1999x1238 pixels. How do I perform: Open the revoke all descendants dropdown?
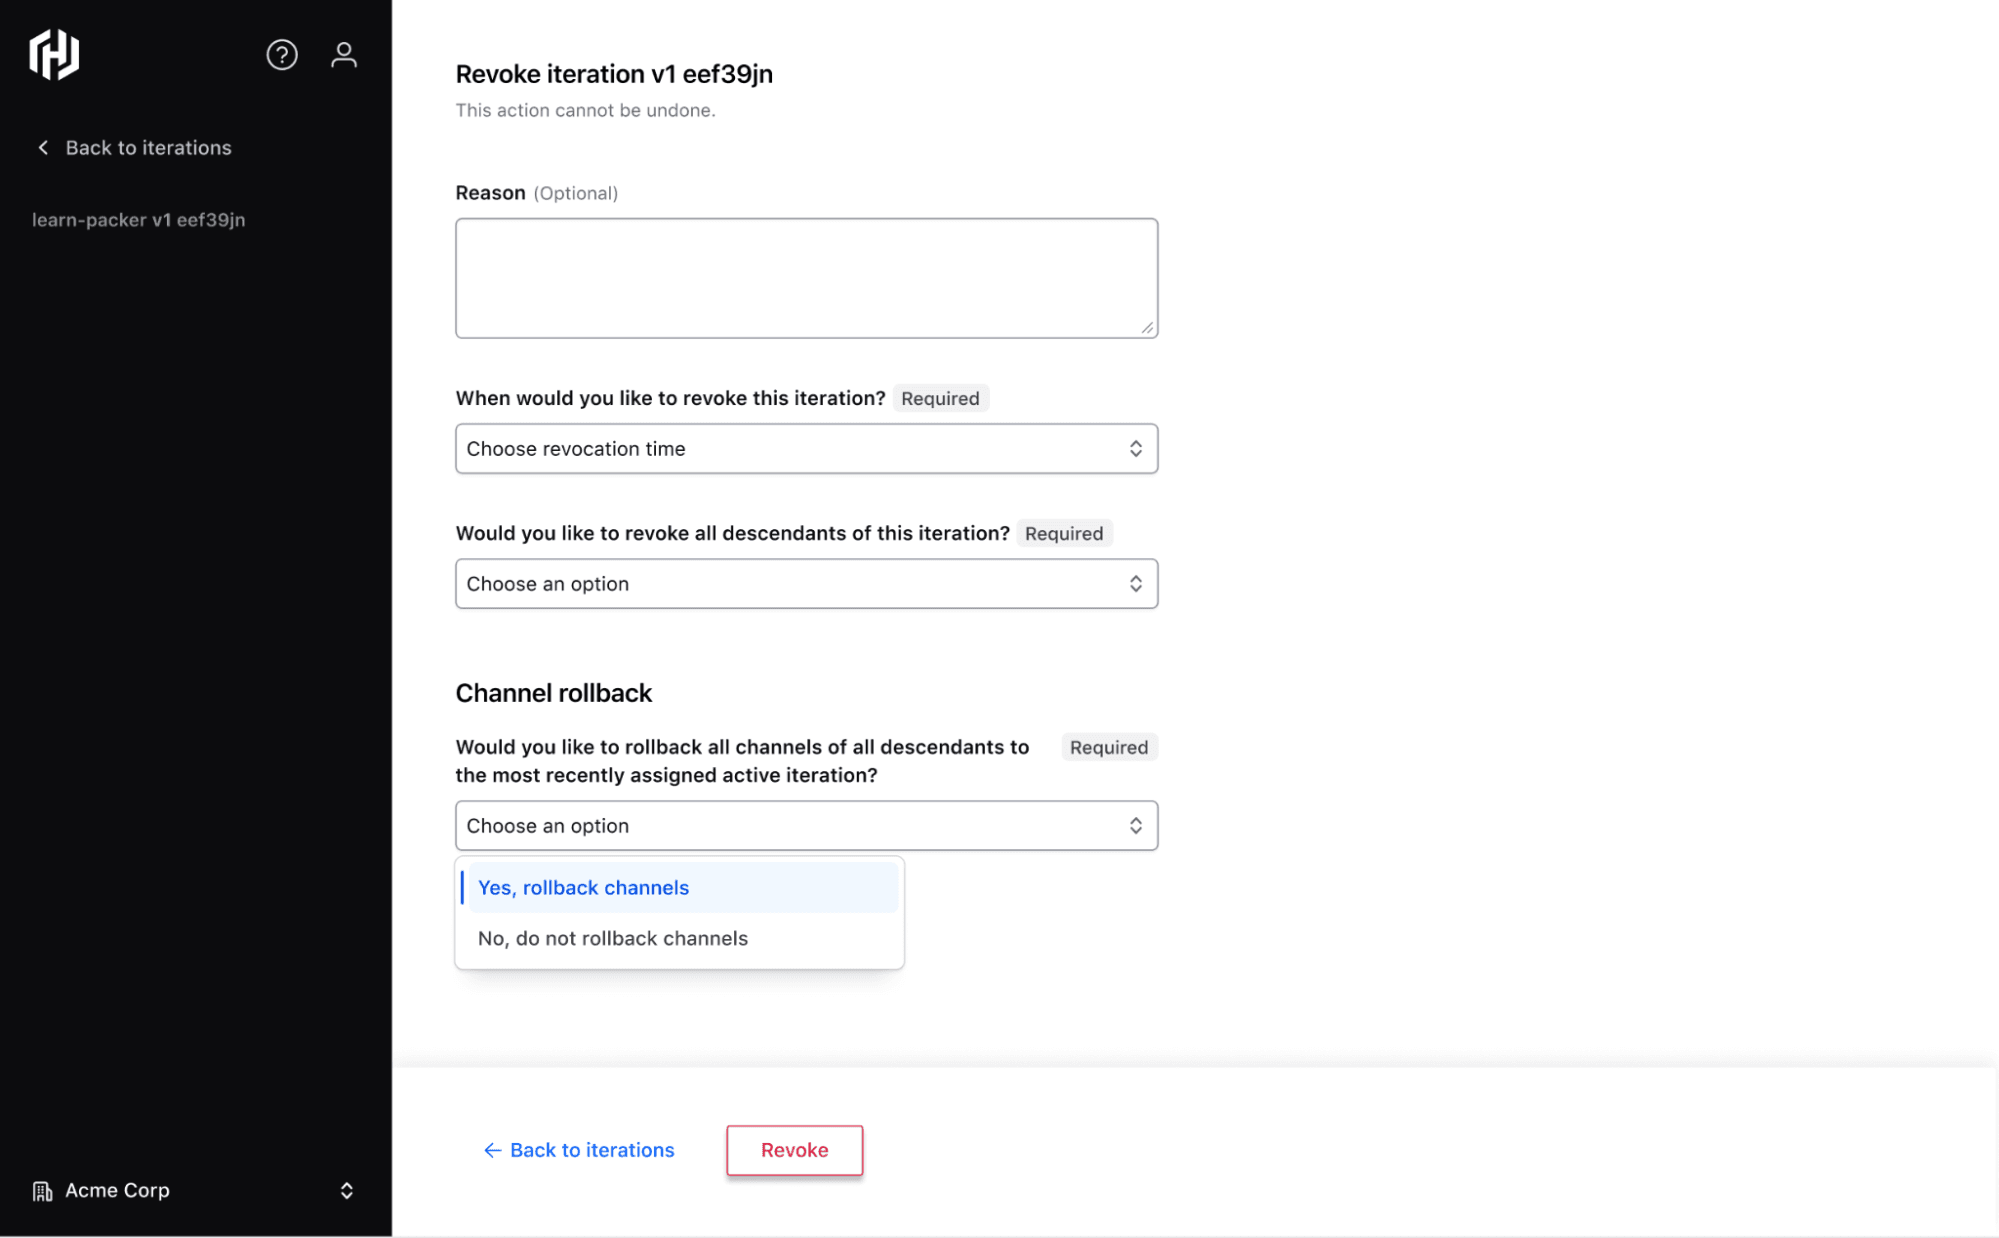(806, 584)
